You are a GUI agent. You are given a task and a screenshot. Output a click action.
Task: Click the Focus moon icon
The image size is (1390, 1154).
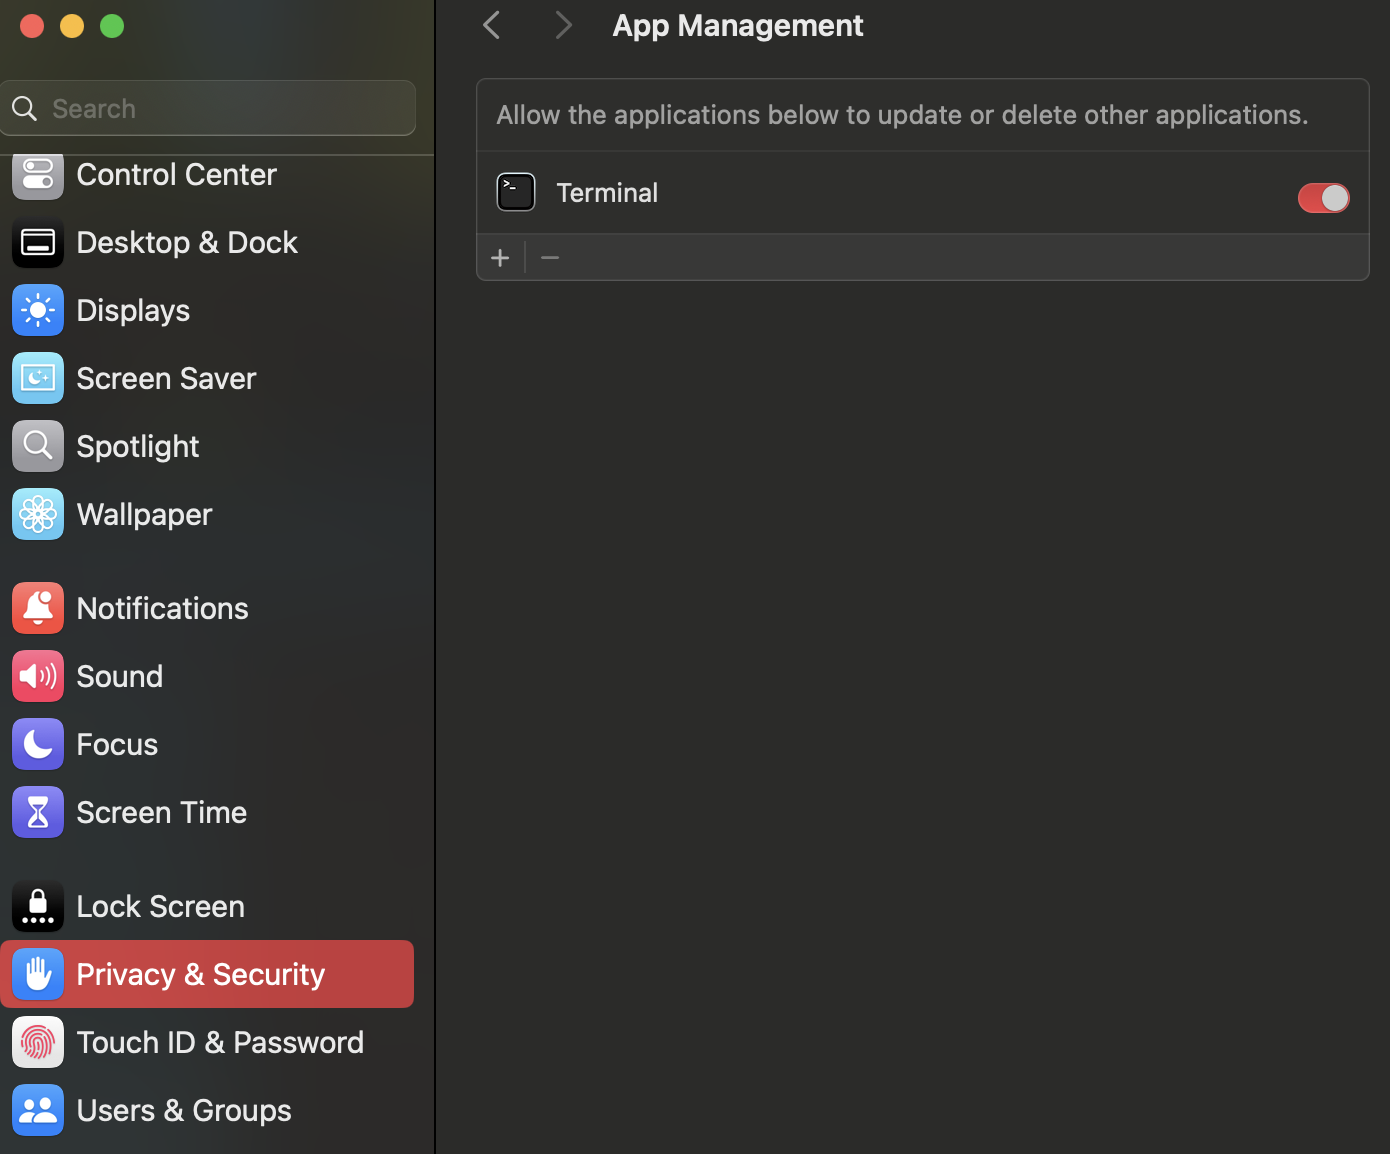[38, 745]
